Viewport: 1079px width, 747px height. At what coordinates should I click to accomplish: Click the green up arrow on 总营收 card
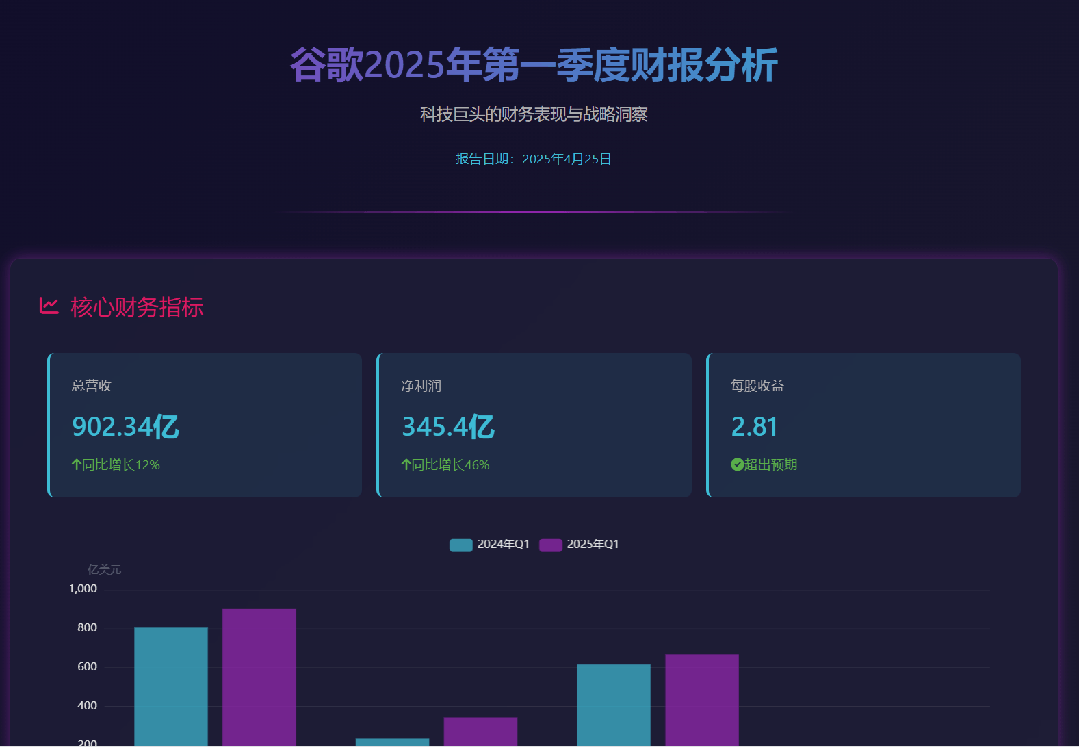coord(77,464)
